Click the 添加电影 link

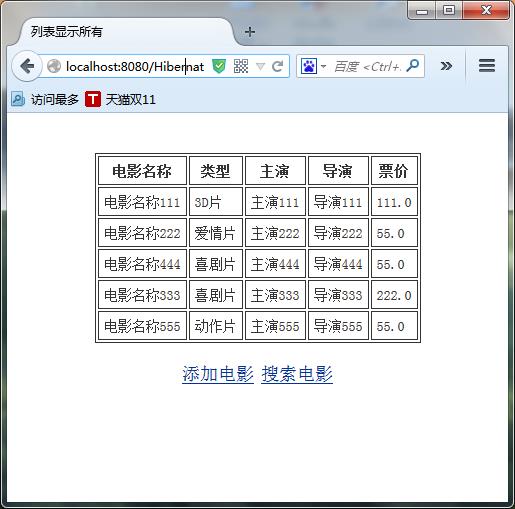(218, 374)
